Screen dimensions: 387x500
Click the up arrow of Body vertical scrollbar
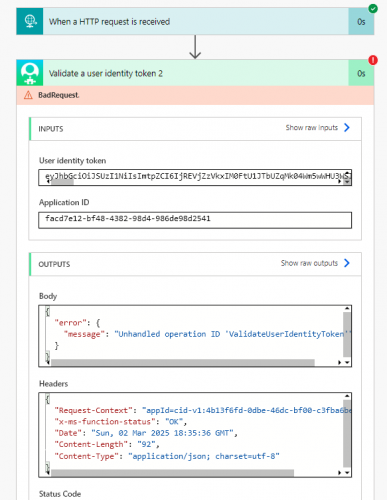[x=347, y=309]
